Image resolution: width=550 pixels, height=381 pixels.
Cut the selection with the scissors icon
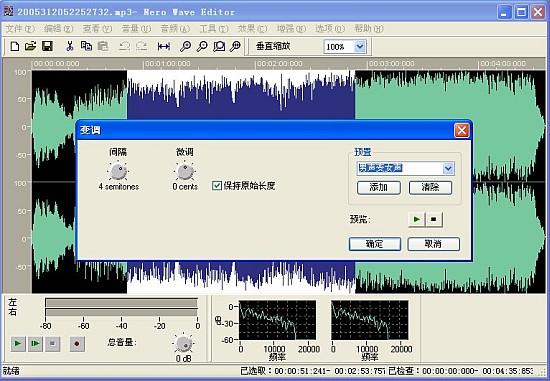coord(70,46)
